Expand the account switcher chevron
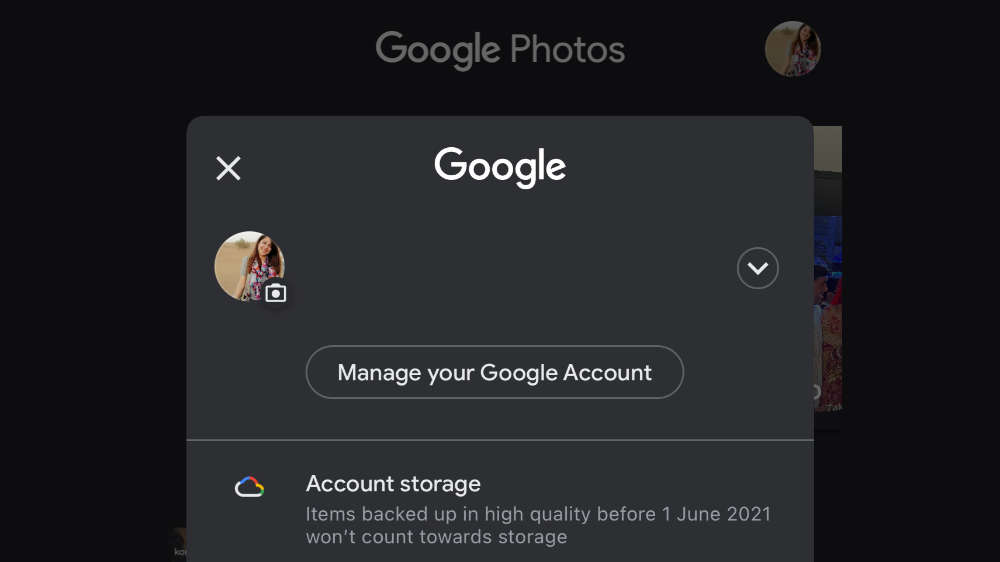 758,268
